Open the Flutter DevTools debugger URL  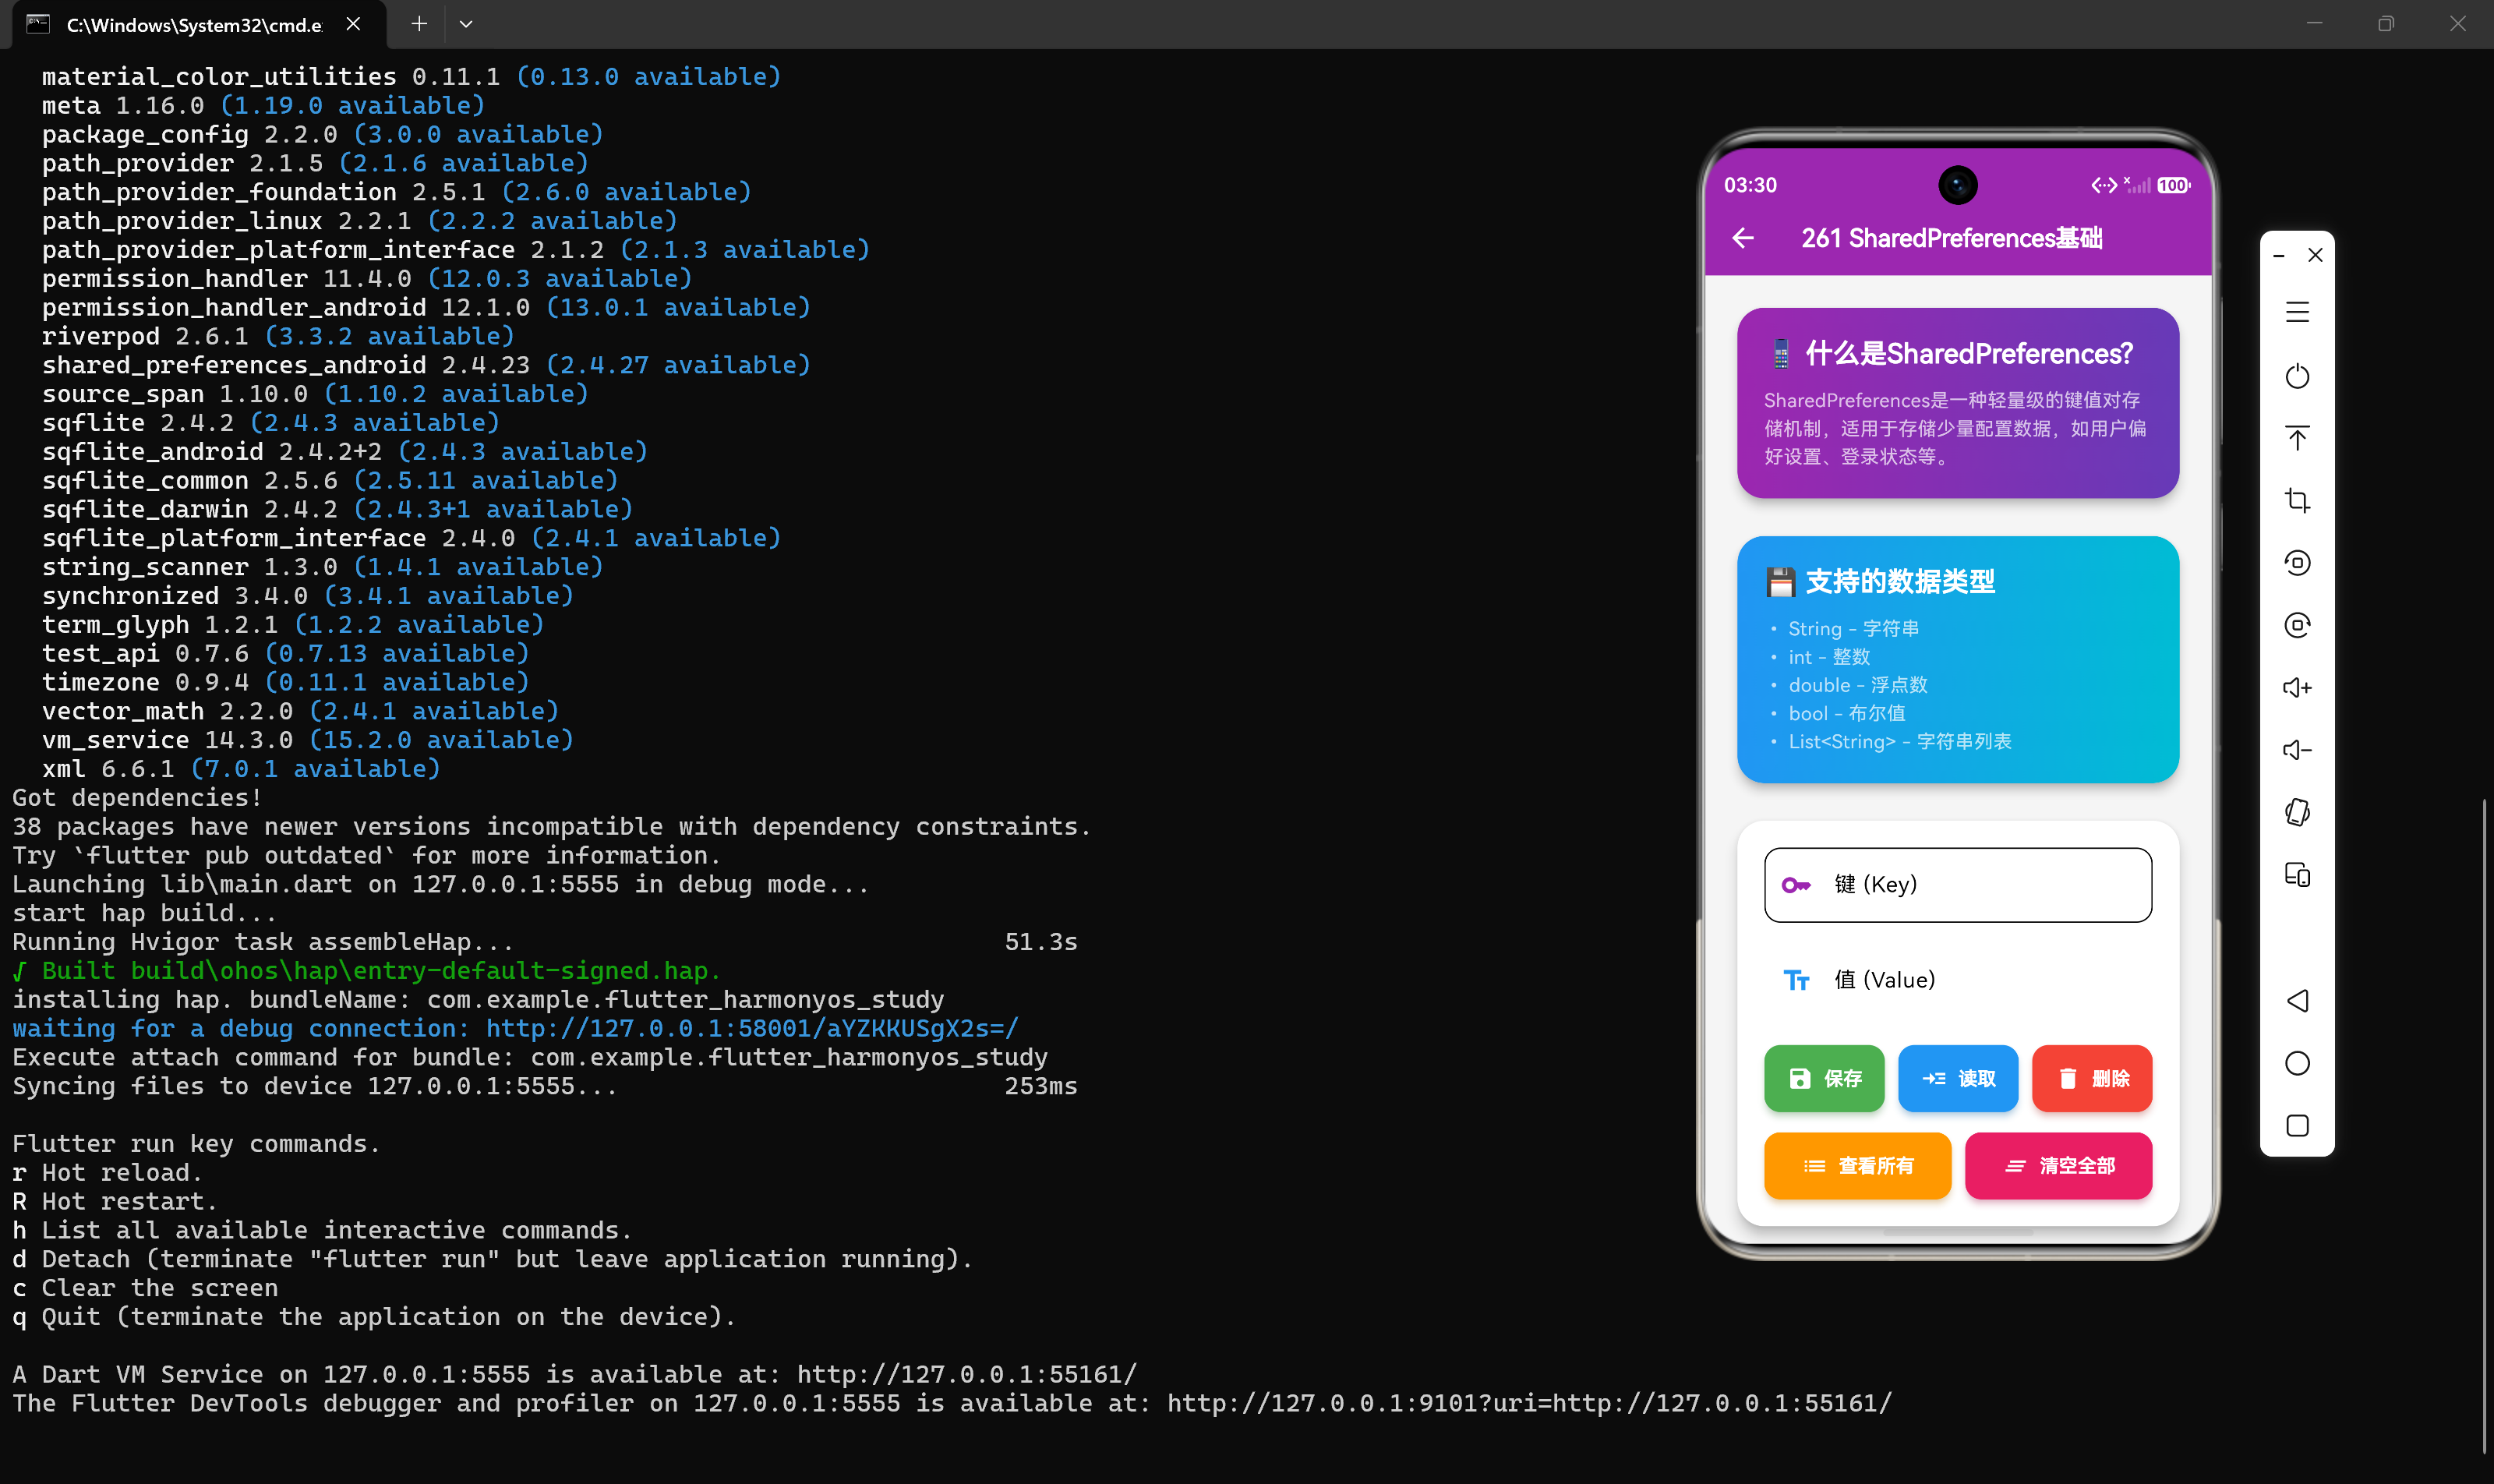[x=1530, y=1403]
